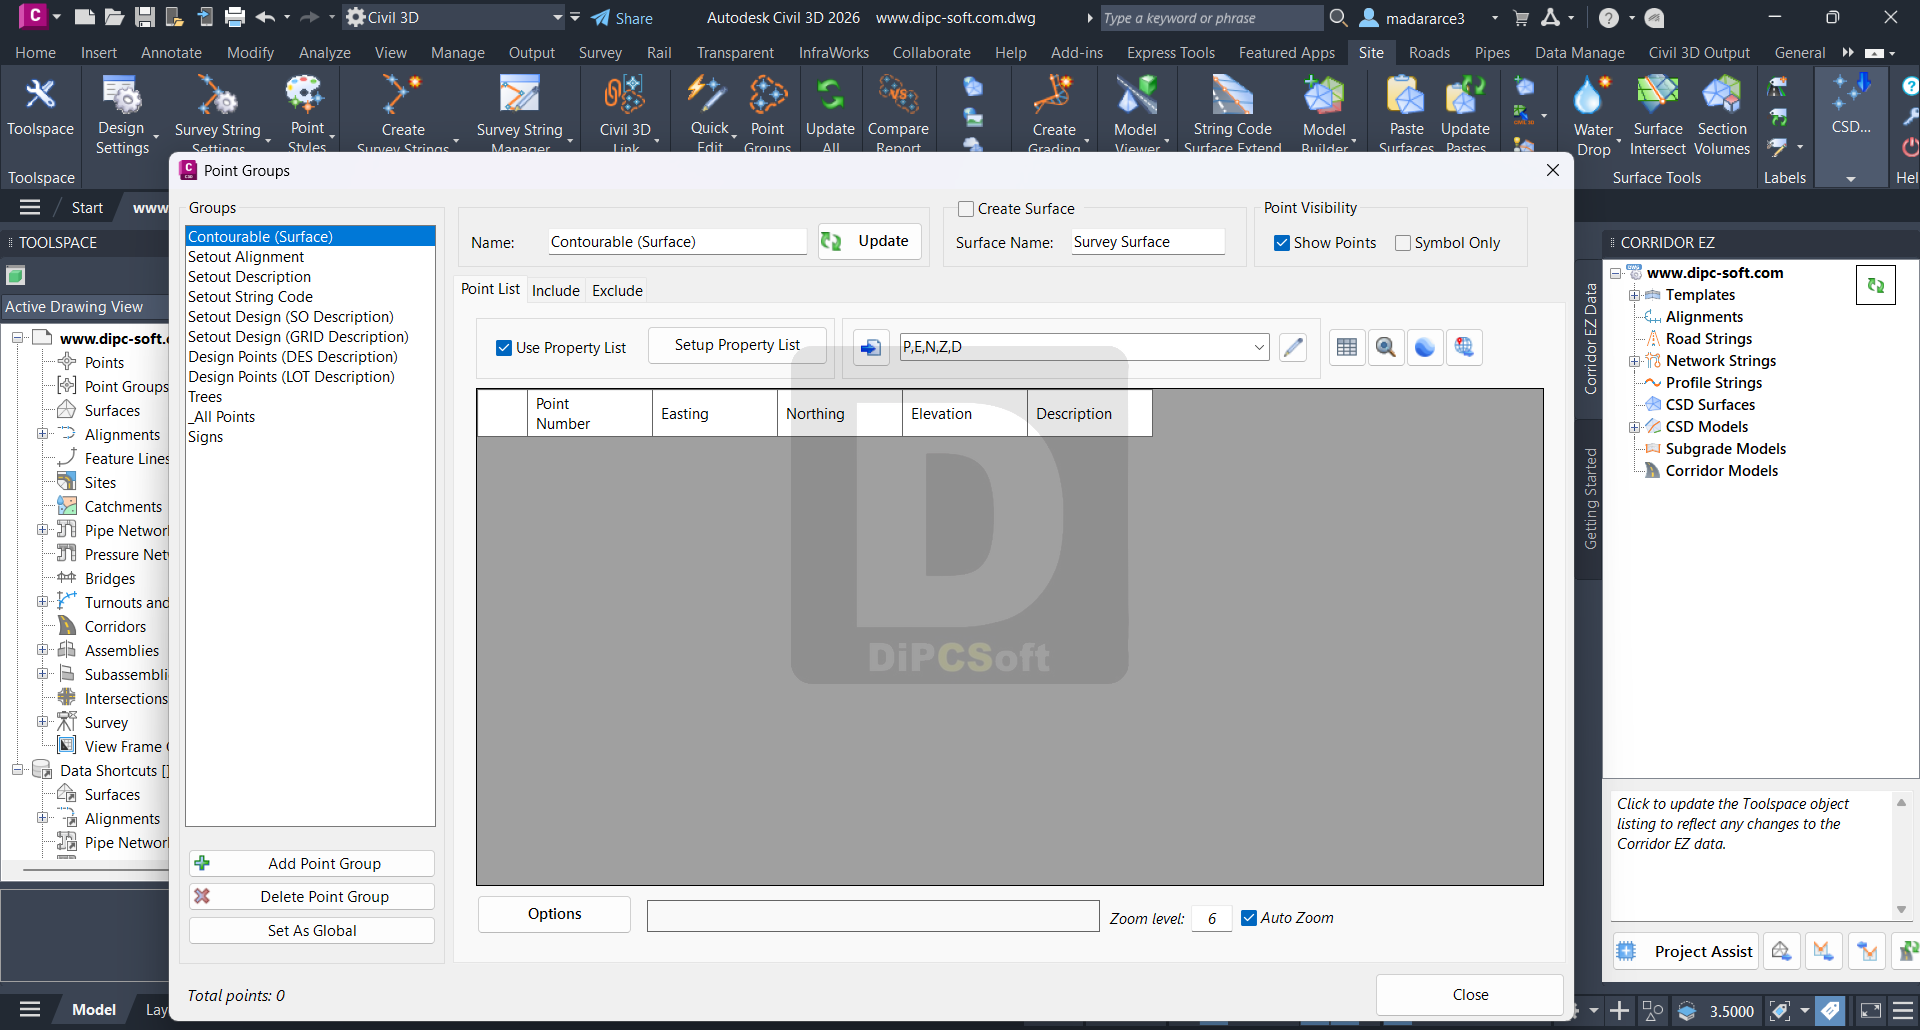Expand the Assemblies node in Toolspace
Image resolution: width=1920 pixels, height=1030 pixels.
42,650
